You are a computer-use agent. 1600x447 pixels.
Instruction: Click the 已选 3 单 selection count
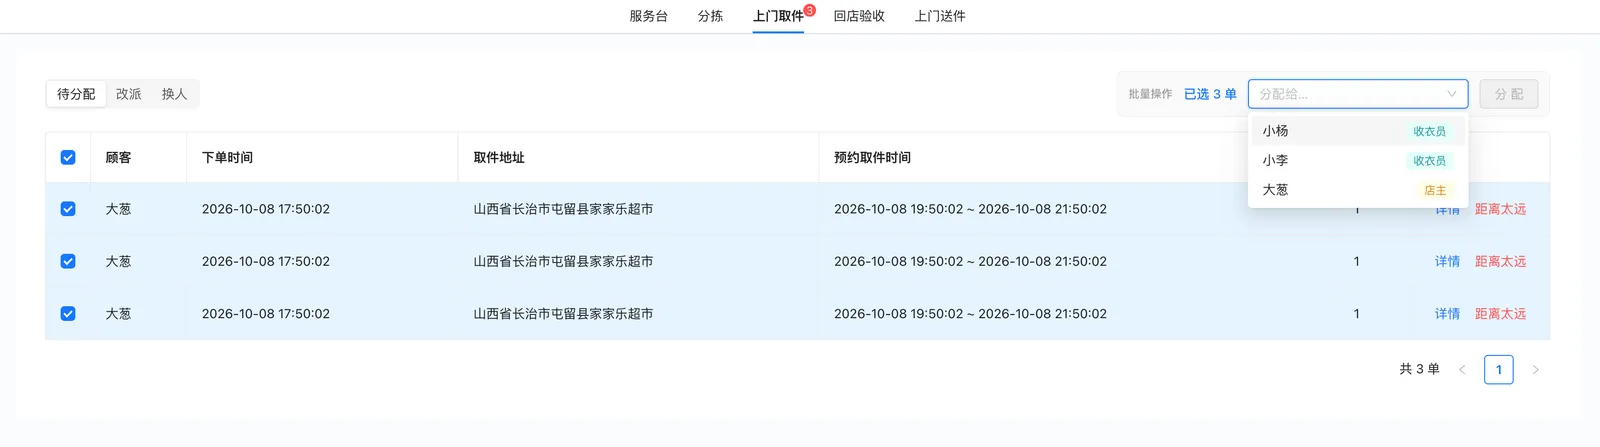pyautogui.click(x=1210, y=94)
